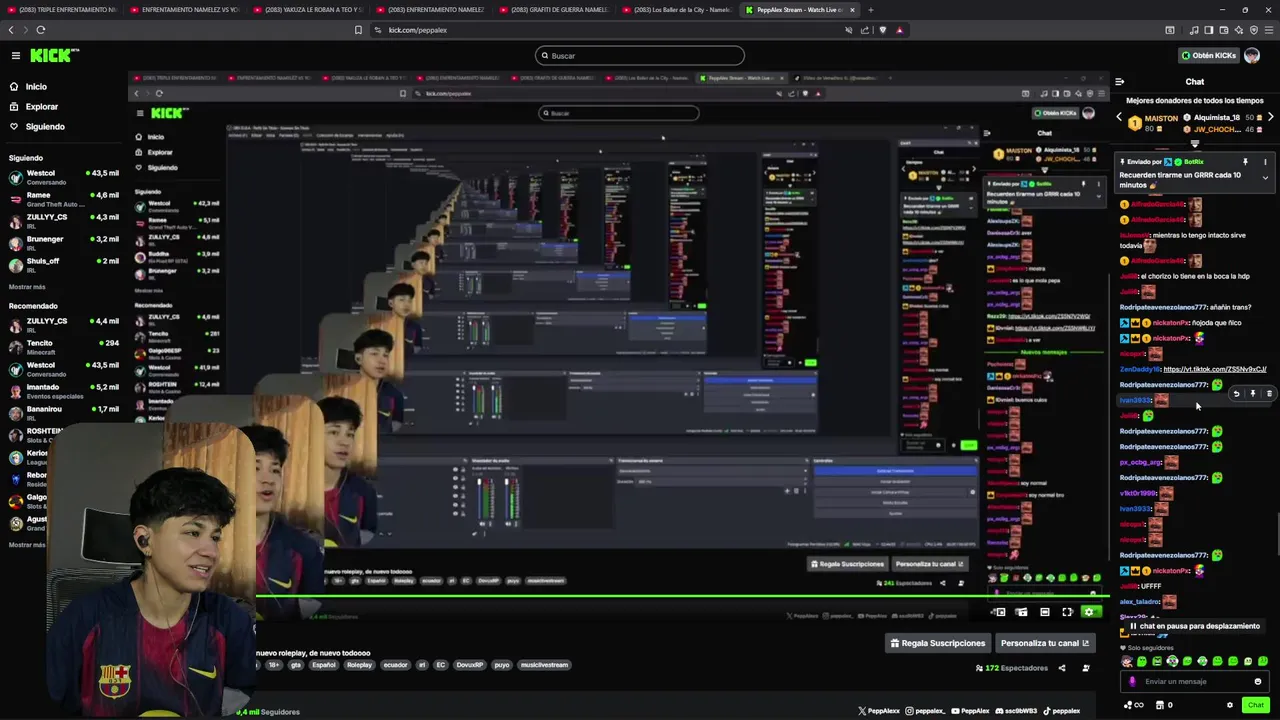Switch to PeppAlex Stream browser tab

[798, 10]
